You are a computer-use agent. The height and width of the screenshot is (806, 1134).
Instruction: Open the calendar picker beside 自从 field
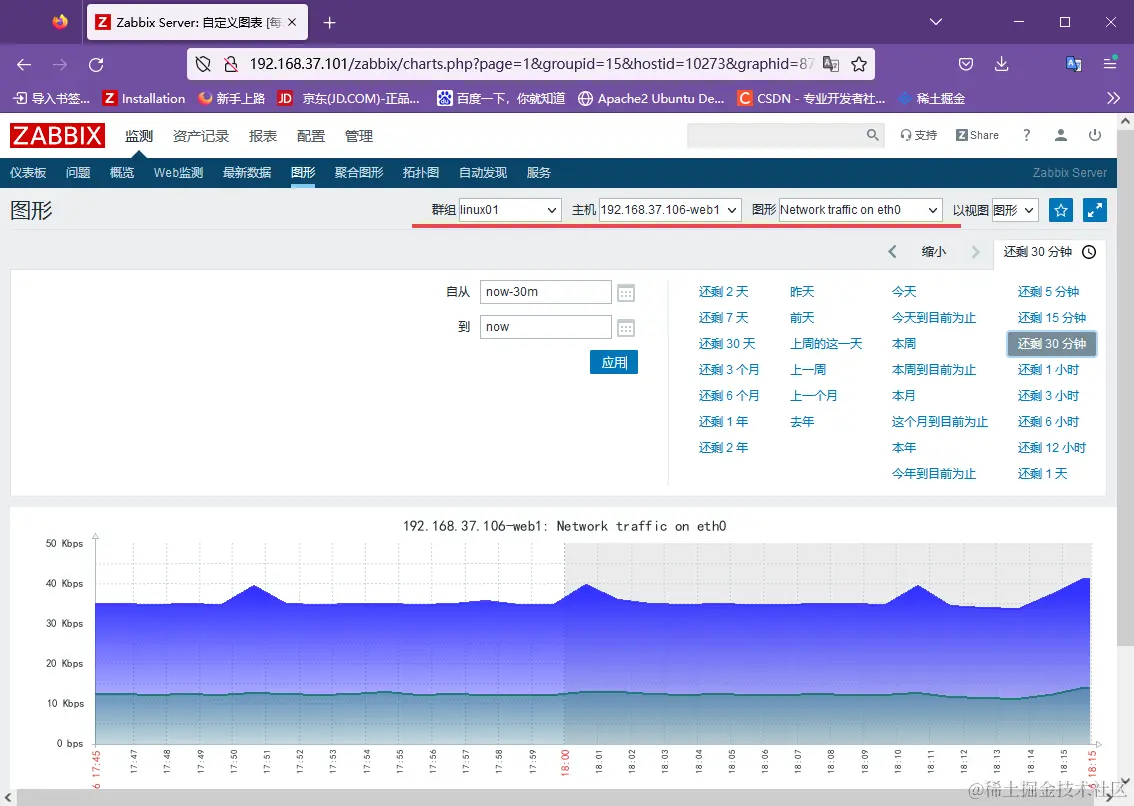tap(626, 292)
